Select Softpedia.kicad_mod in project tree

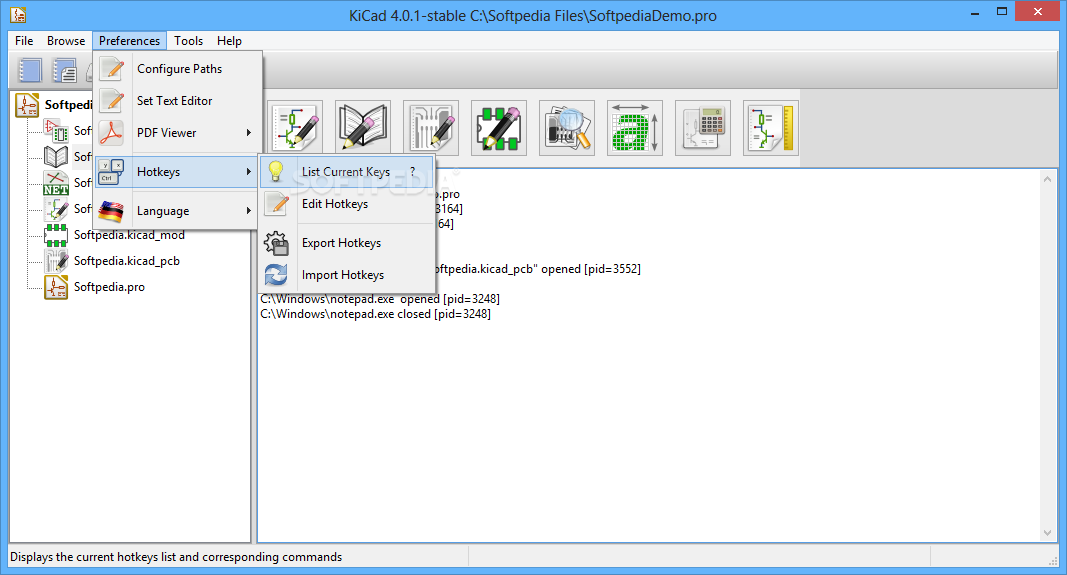[x=129, y=235]
